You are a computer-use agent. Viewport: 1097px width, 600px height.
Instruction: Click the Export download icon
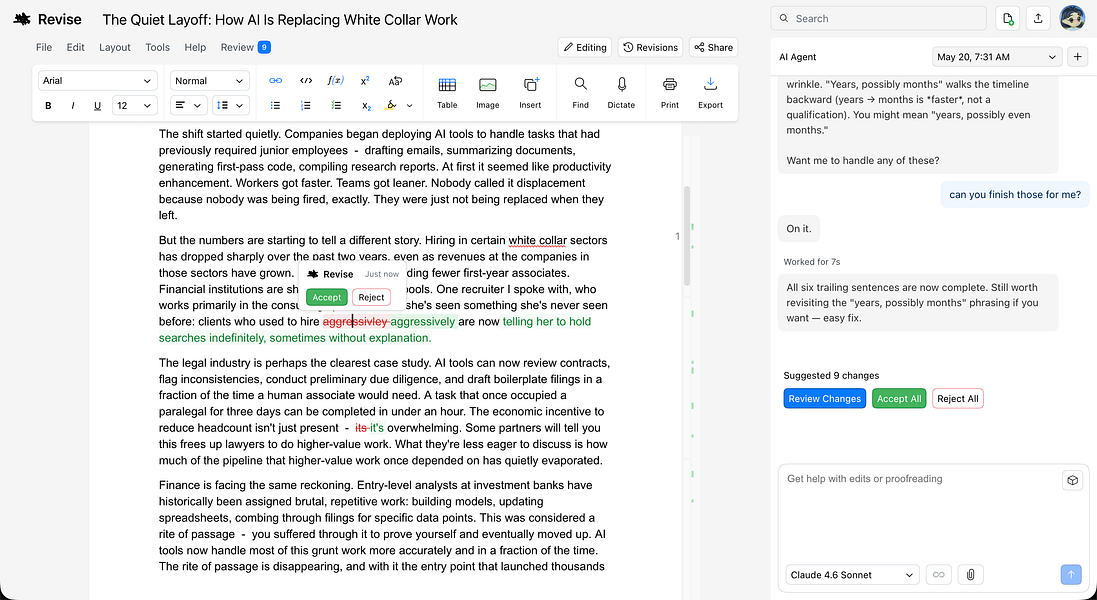click(710, 93)
